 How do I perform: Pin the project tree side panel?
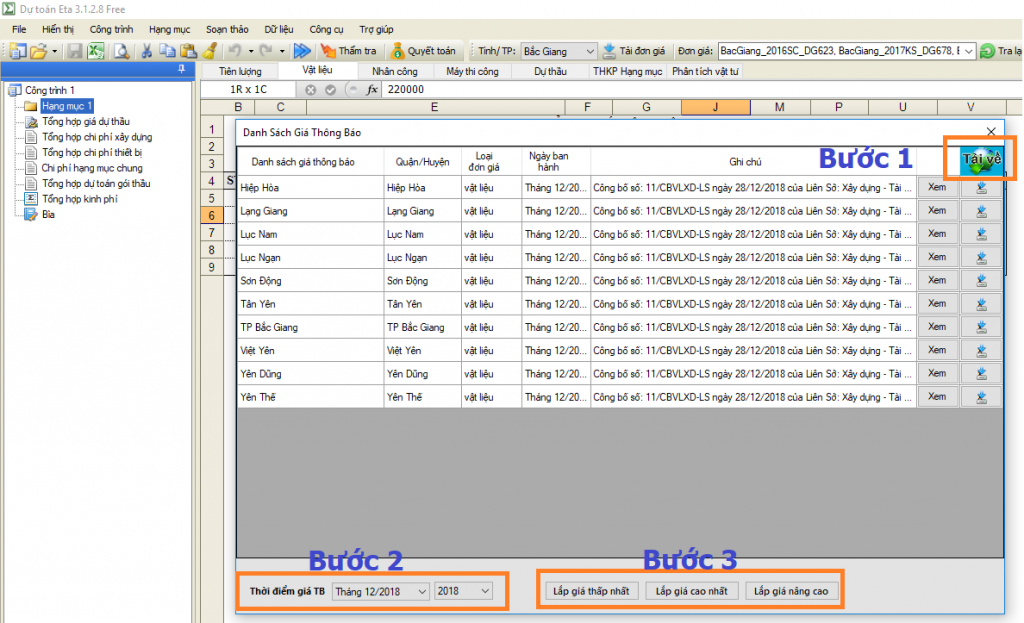click(x=181, y=69)
